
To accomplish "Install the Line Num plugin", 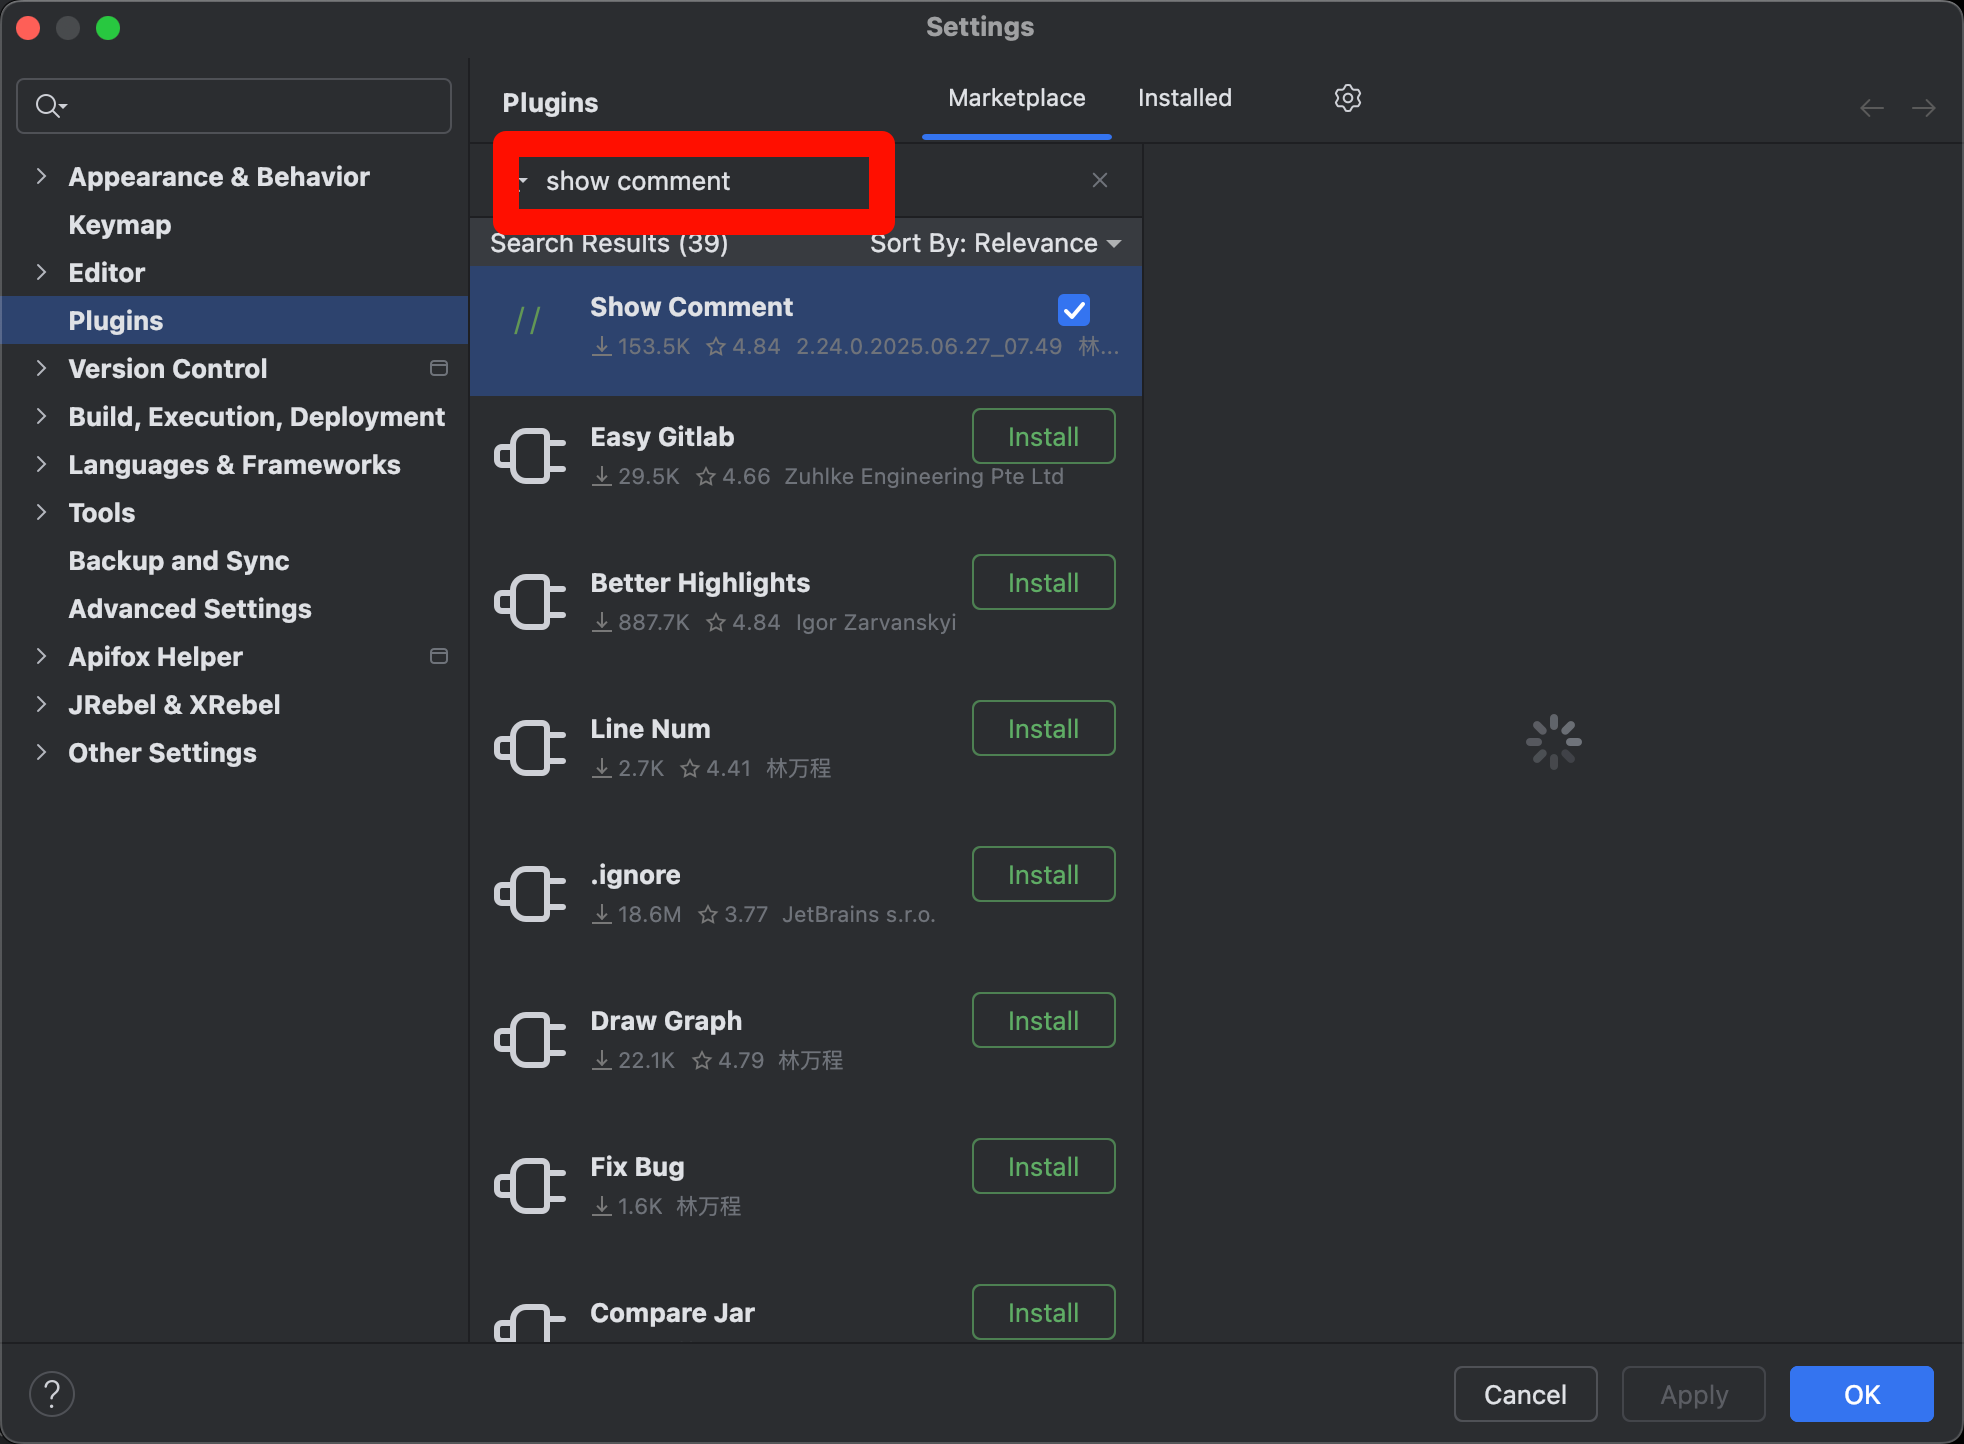I will coord(1043,729).
